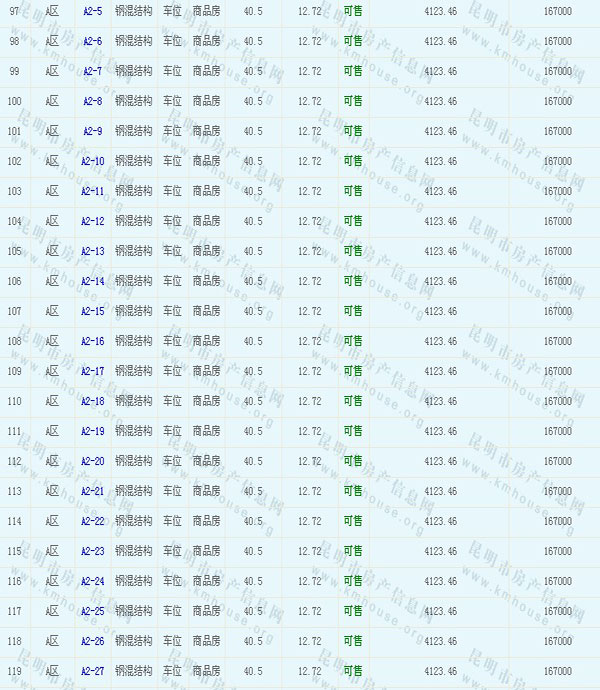Click the A2-24 unit link

(92, 581)
